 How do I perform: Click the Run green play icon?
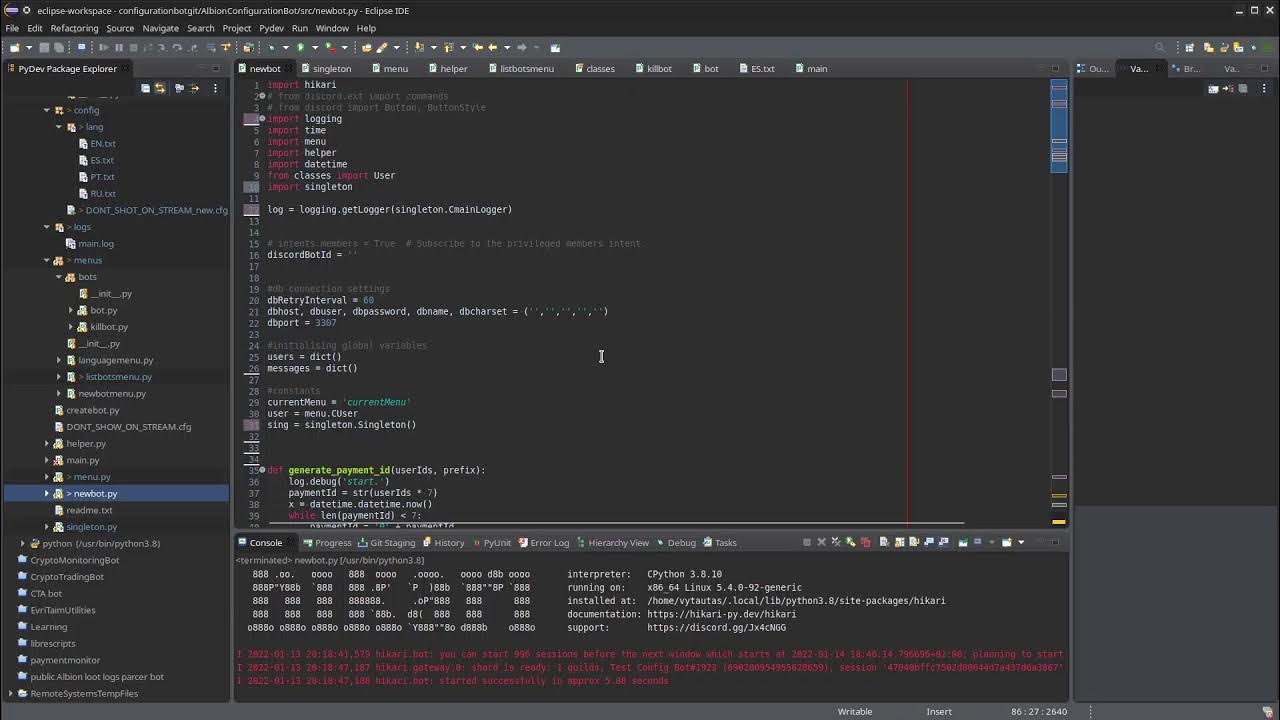click(x=300, y=47)
